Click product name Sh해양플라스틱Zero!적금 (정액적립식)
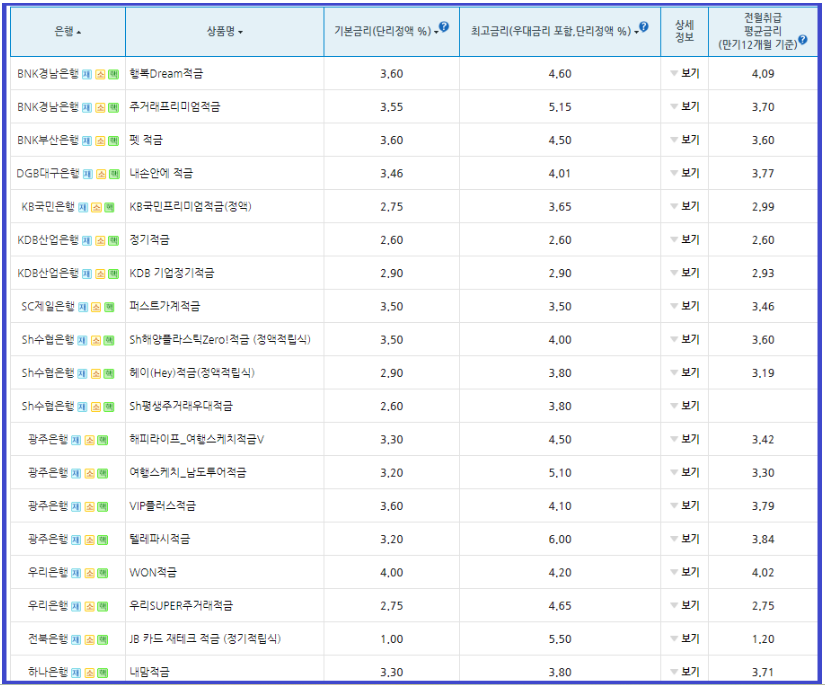The image size is (825, 685). [x=220, y=340]
